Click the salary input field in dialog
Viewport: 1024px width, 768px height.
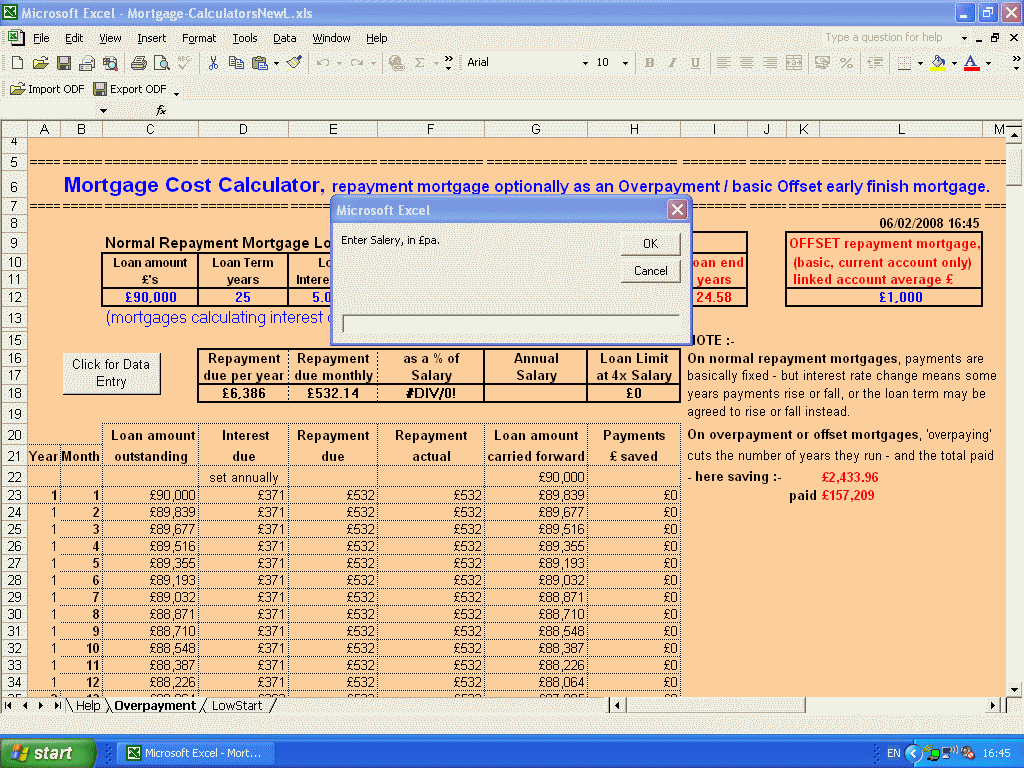click(511, 324)
